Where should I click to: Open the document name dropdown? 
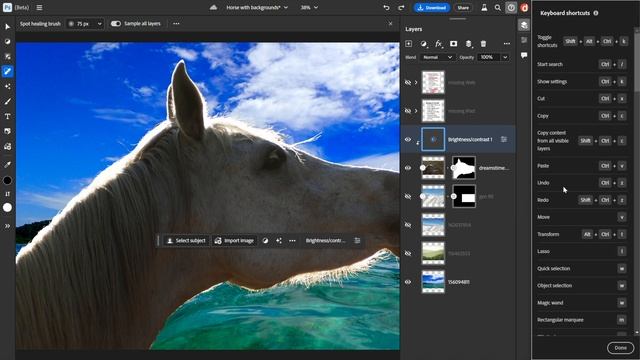(x=257, y=7)
